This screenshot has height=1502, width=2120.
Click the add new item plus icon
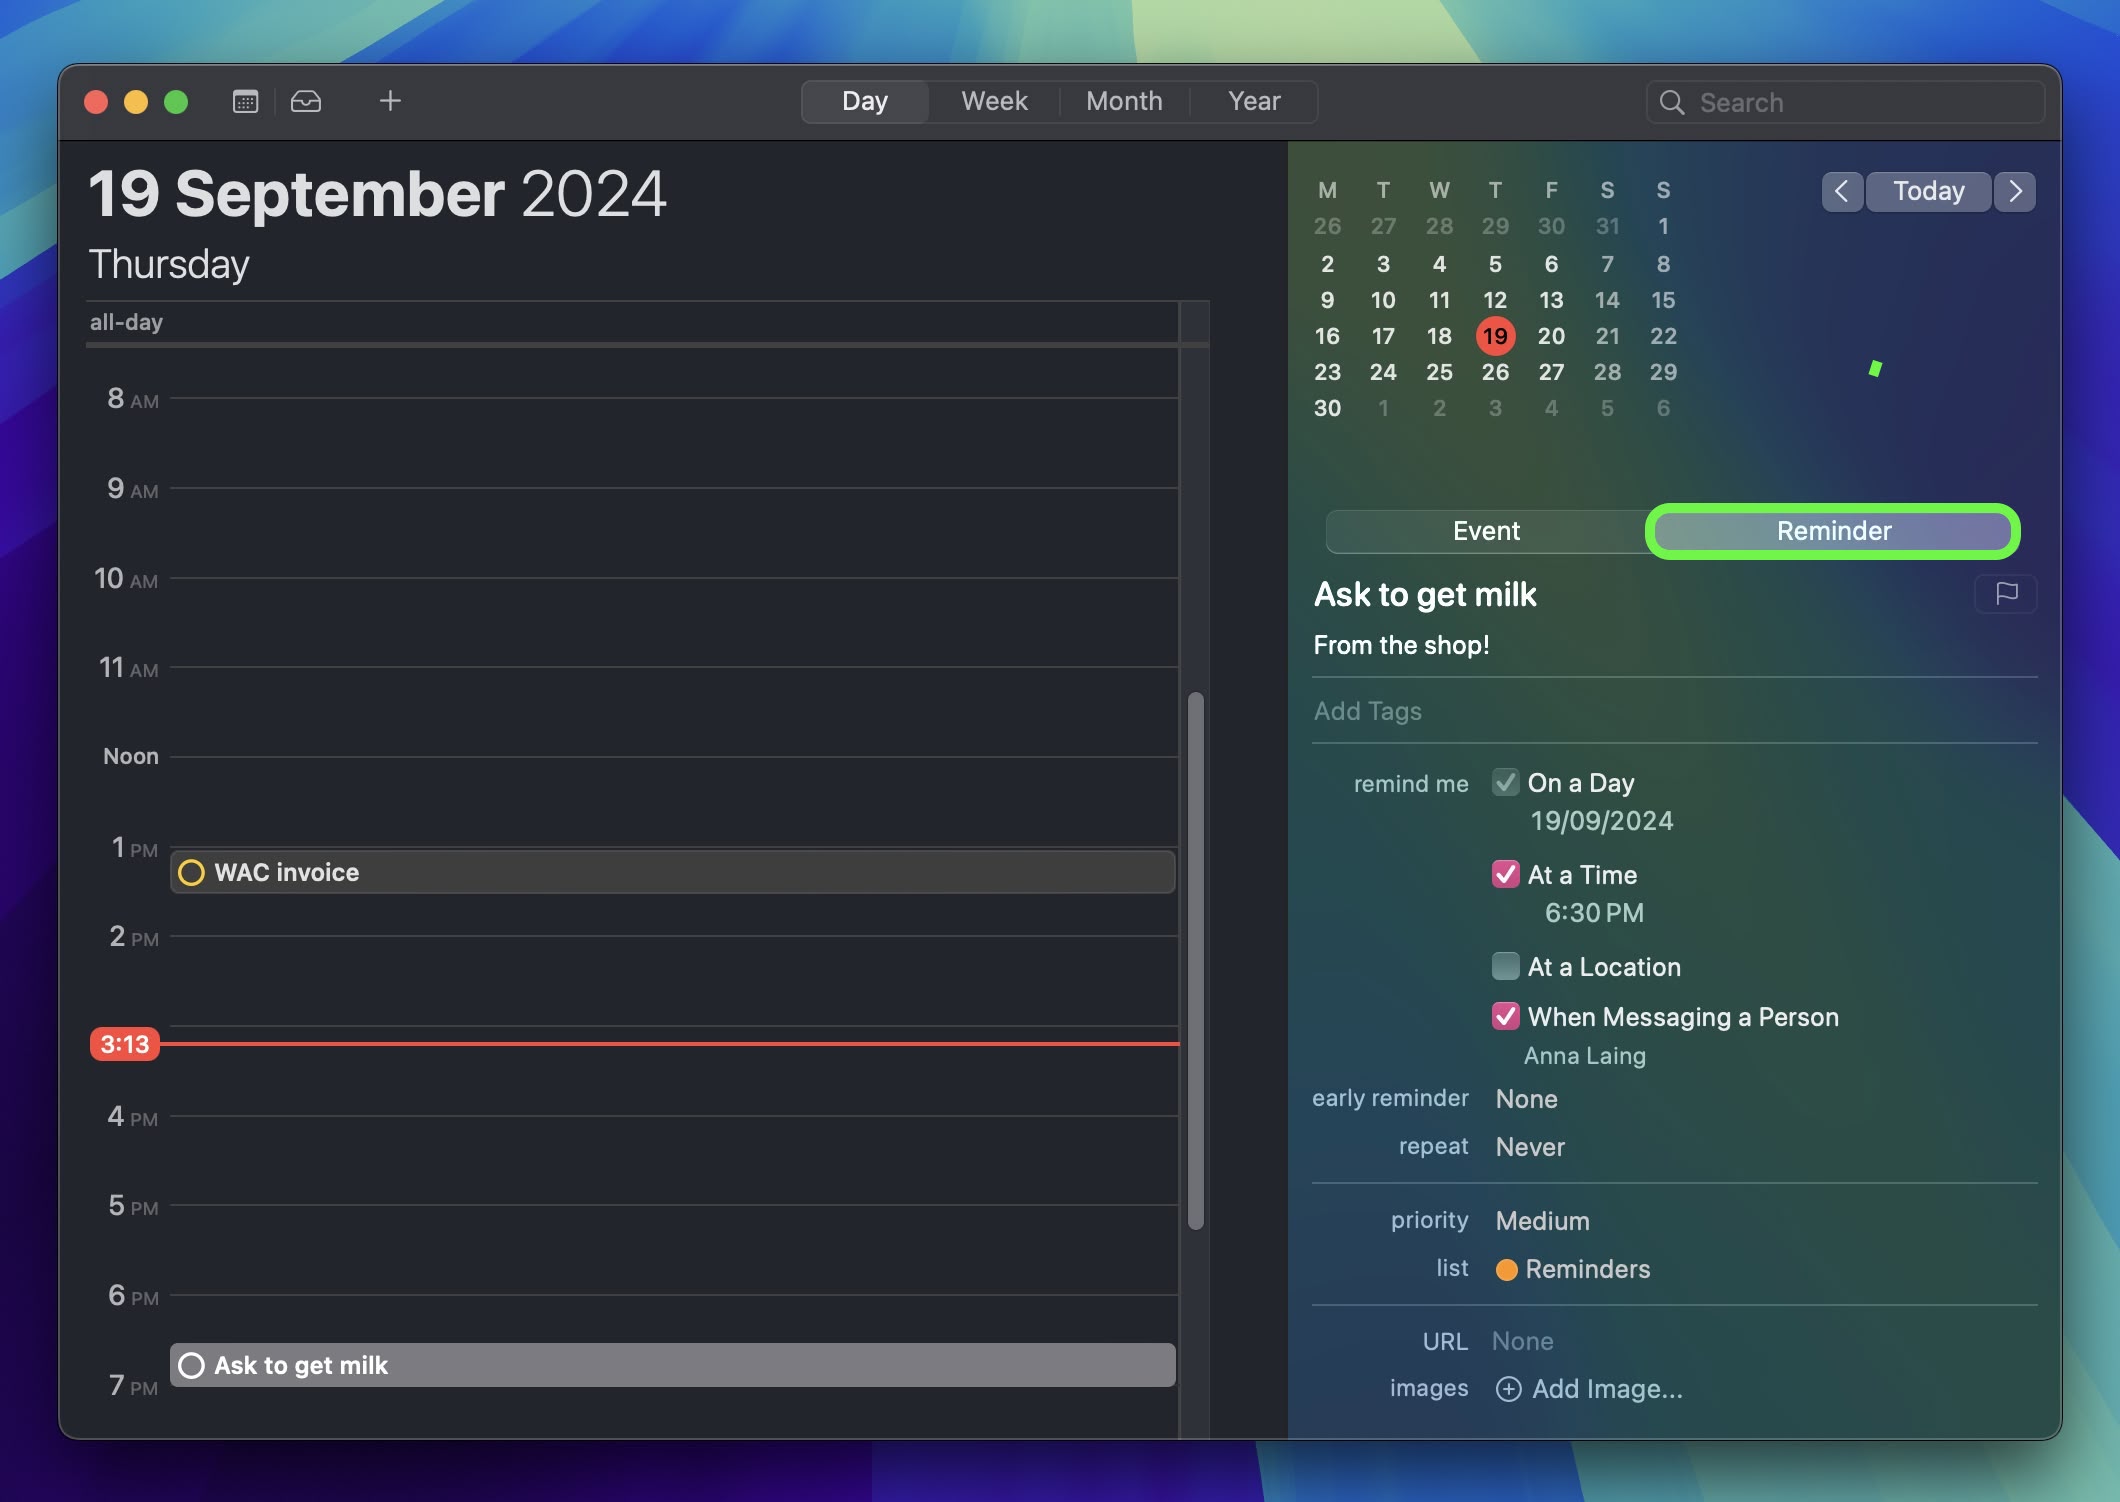click(x=390, y=101)
